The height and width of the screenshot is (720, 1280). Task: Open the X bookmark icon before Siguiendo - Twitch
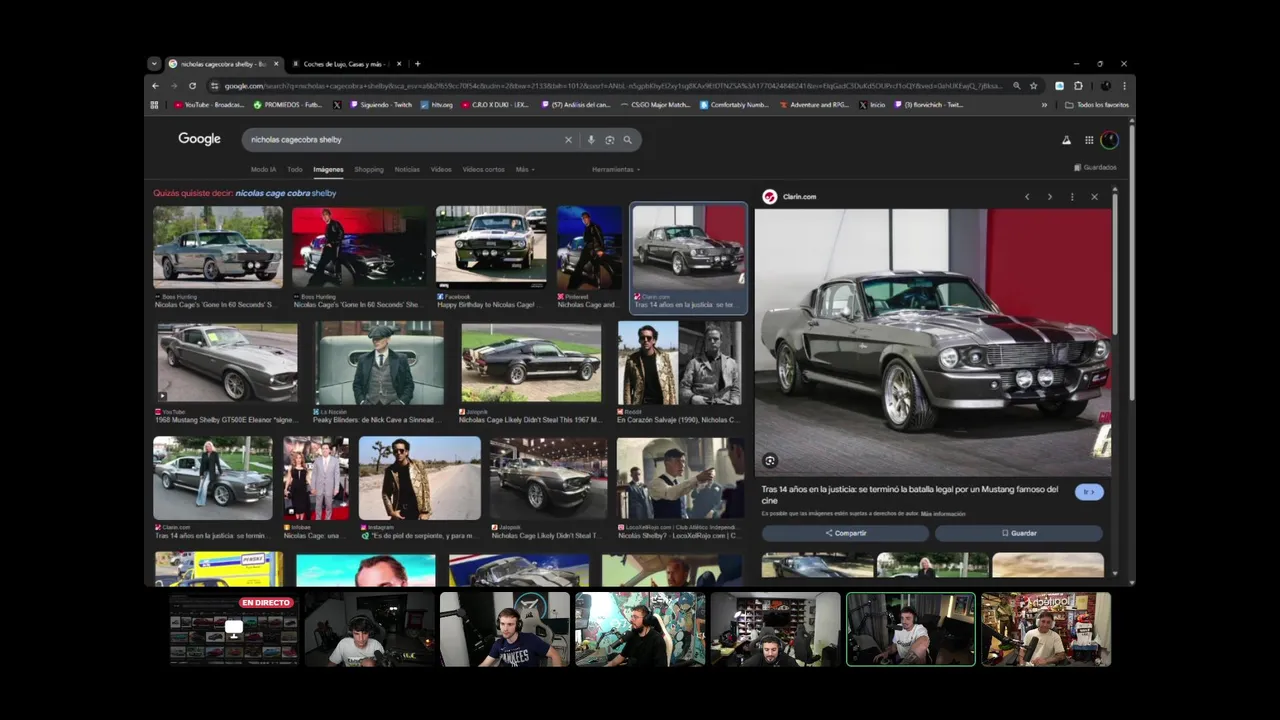pos(336,105)
